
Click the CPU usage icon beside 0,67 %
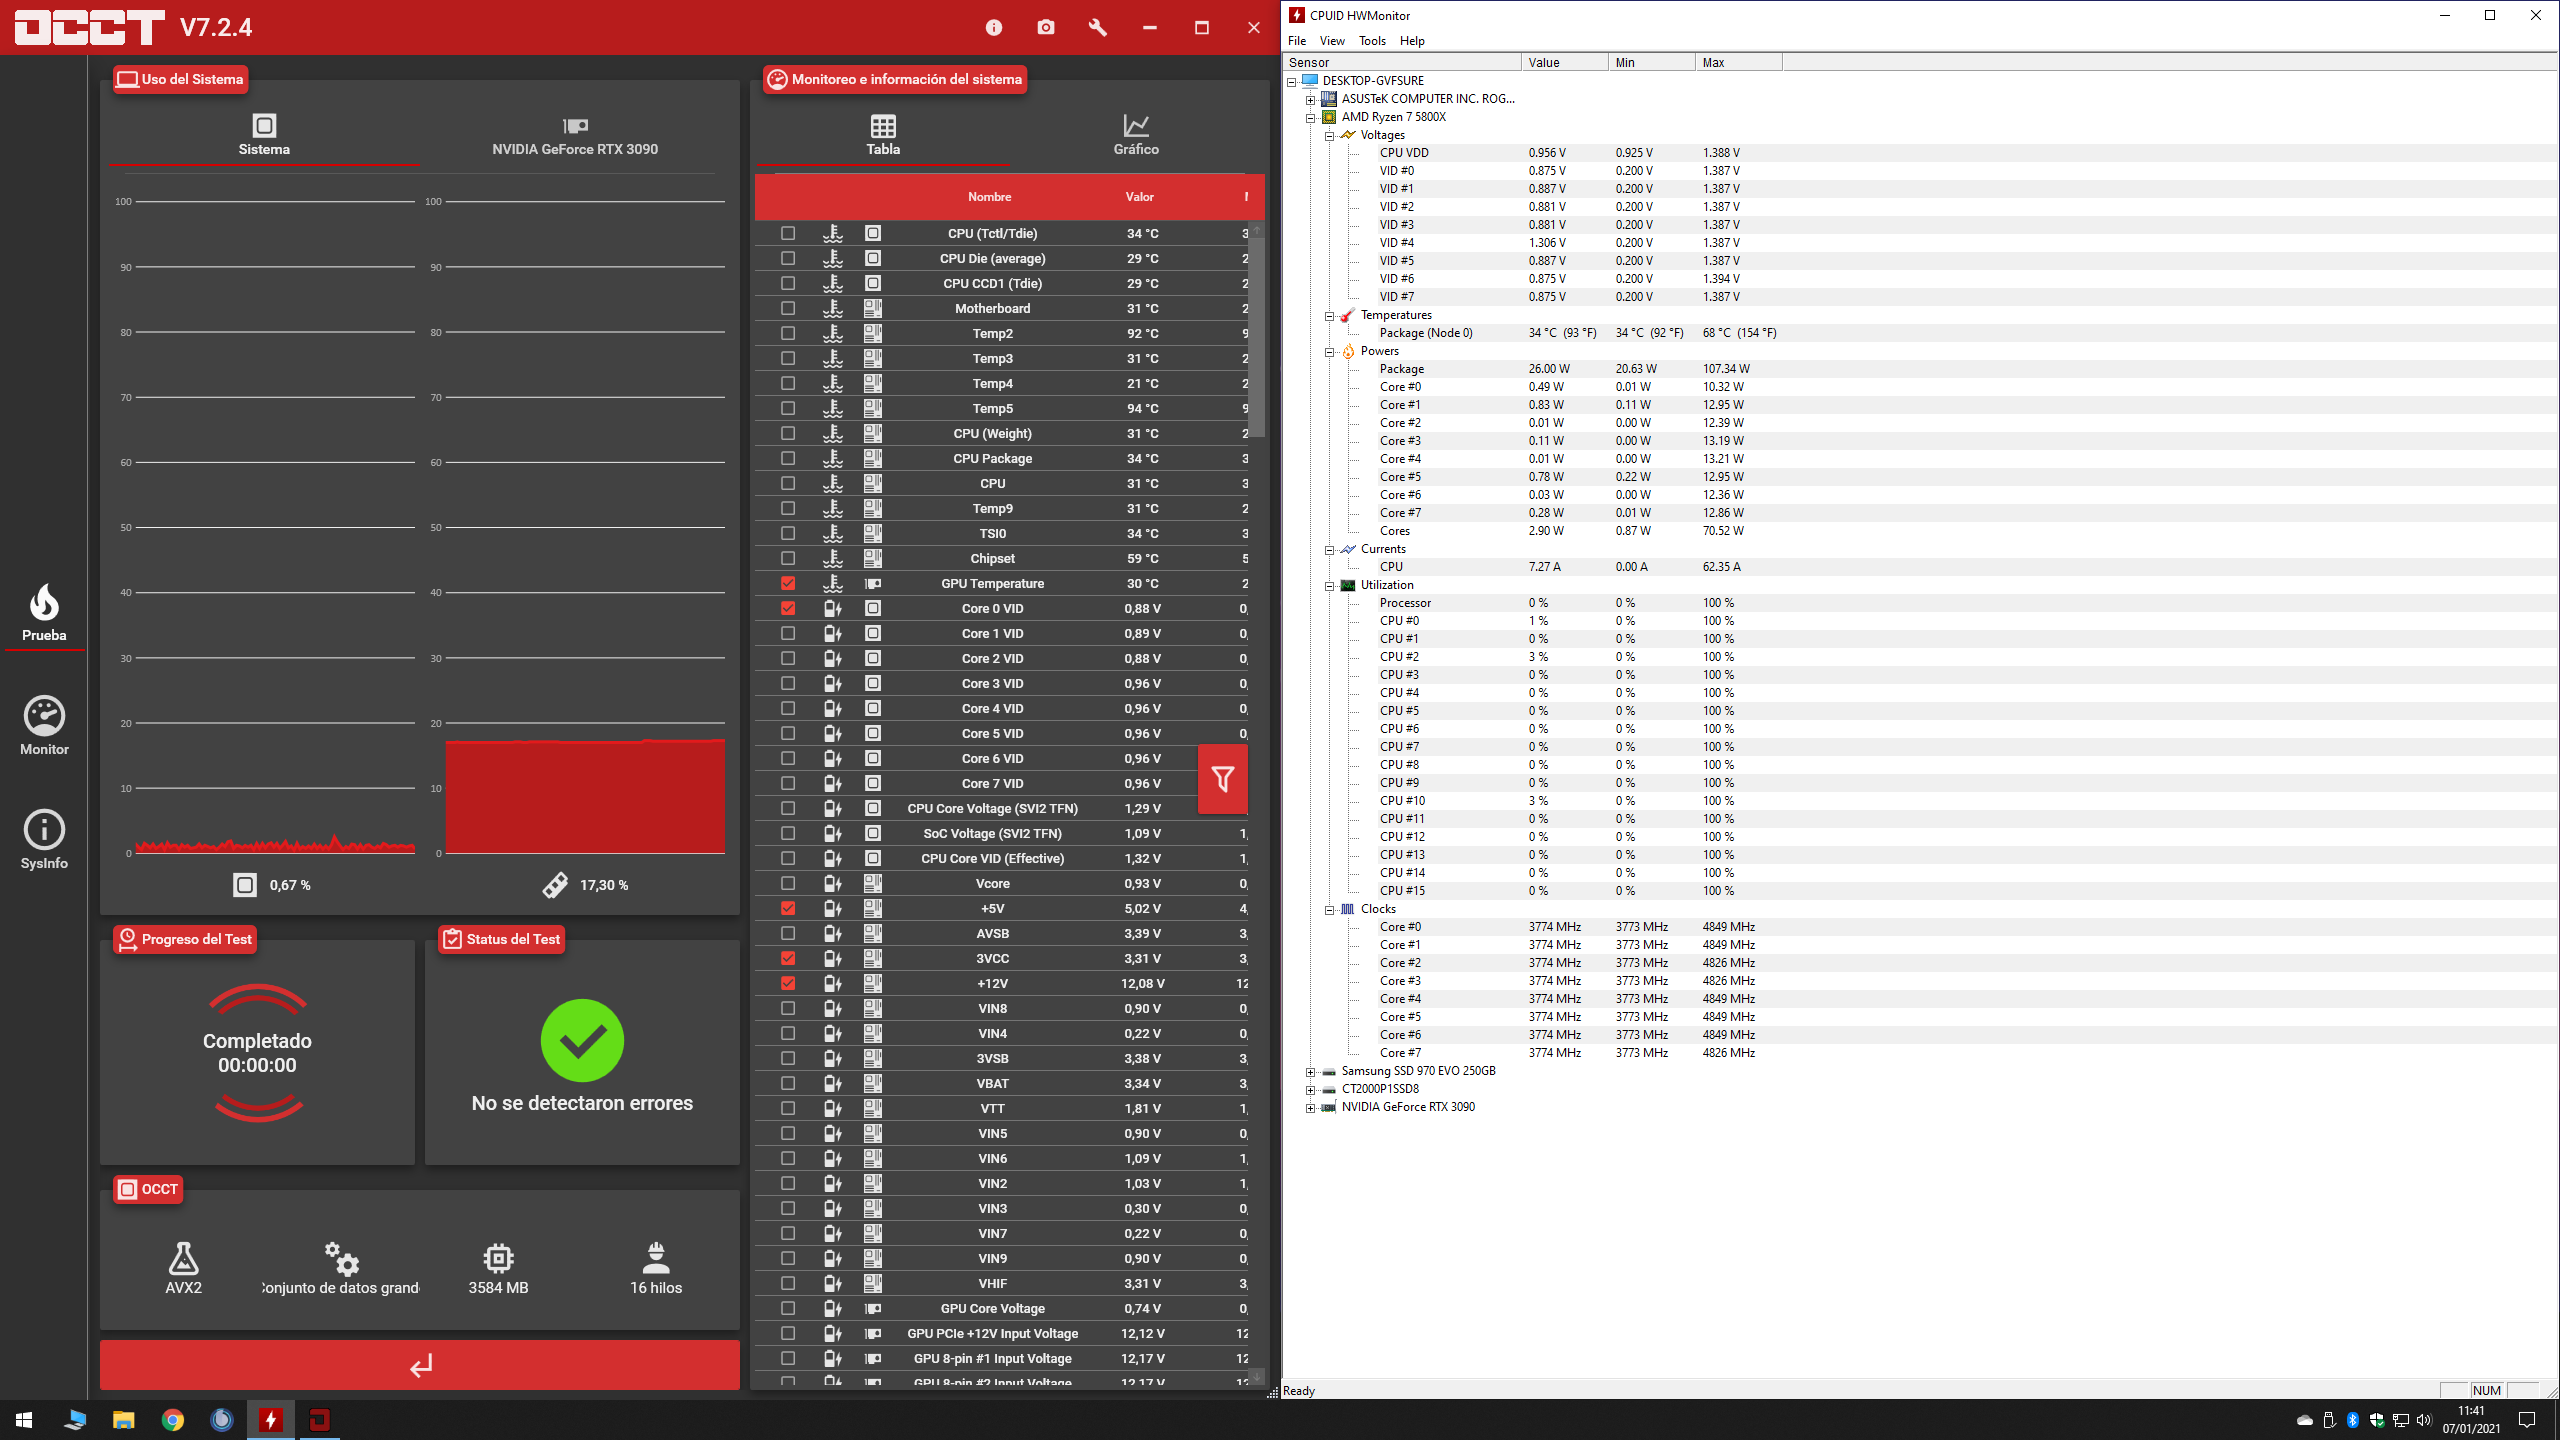click(x=245, y=885)
